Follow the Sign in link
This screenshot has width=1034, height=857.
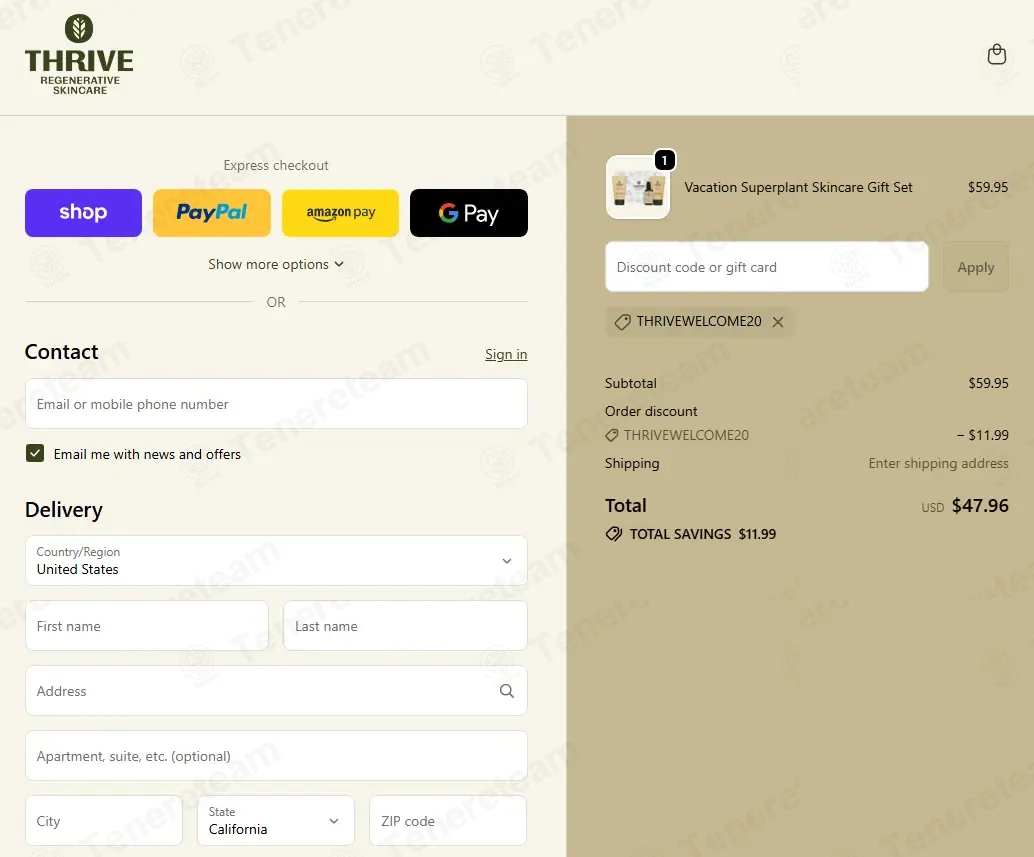click(x=506, y=355)
